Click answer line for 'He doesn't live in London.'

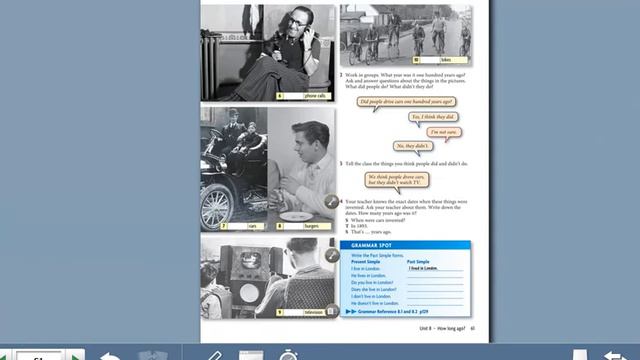(435, 303)
